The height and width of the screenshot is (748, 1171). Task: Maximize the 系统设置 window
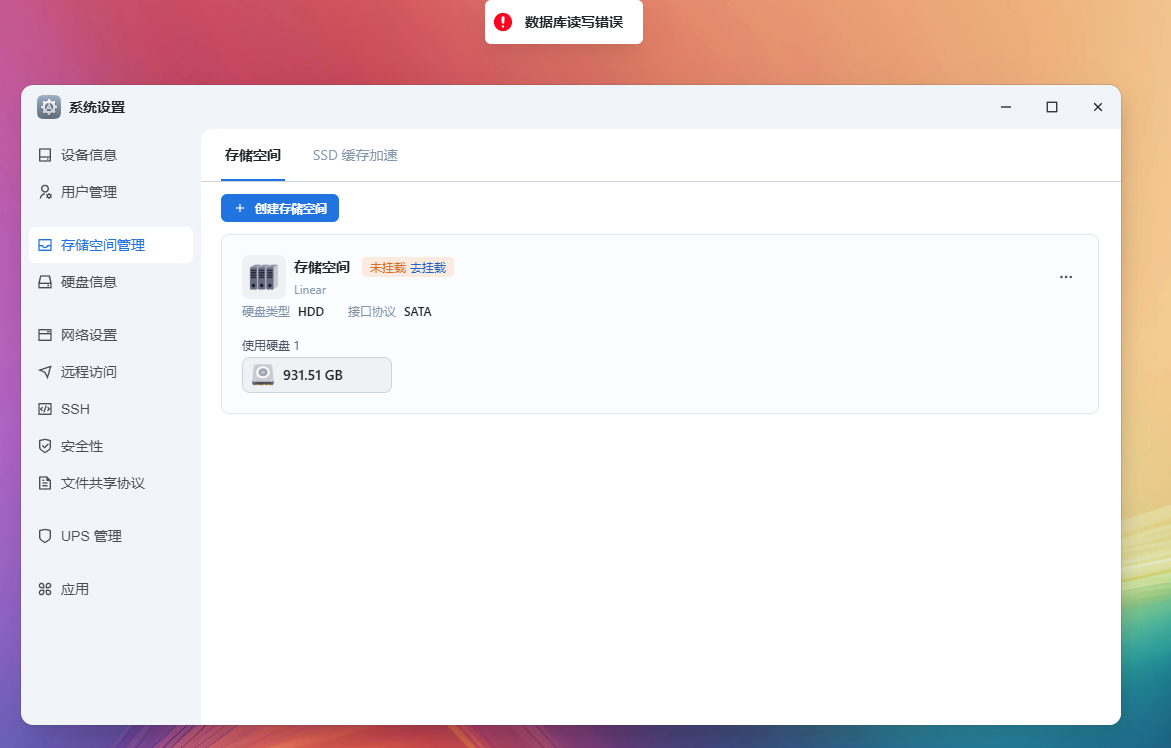pyautogui.click(x=1052, y=107)
